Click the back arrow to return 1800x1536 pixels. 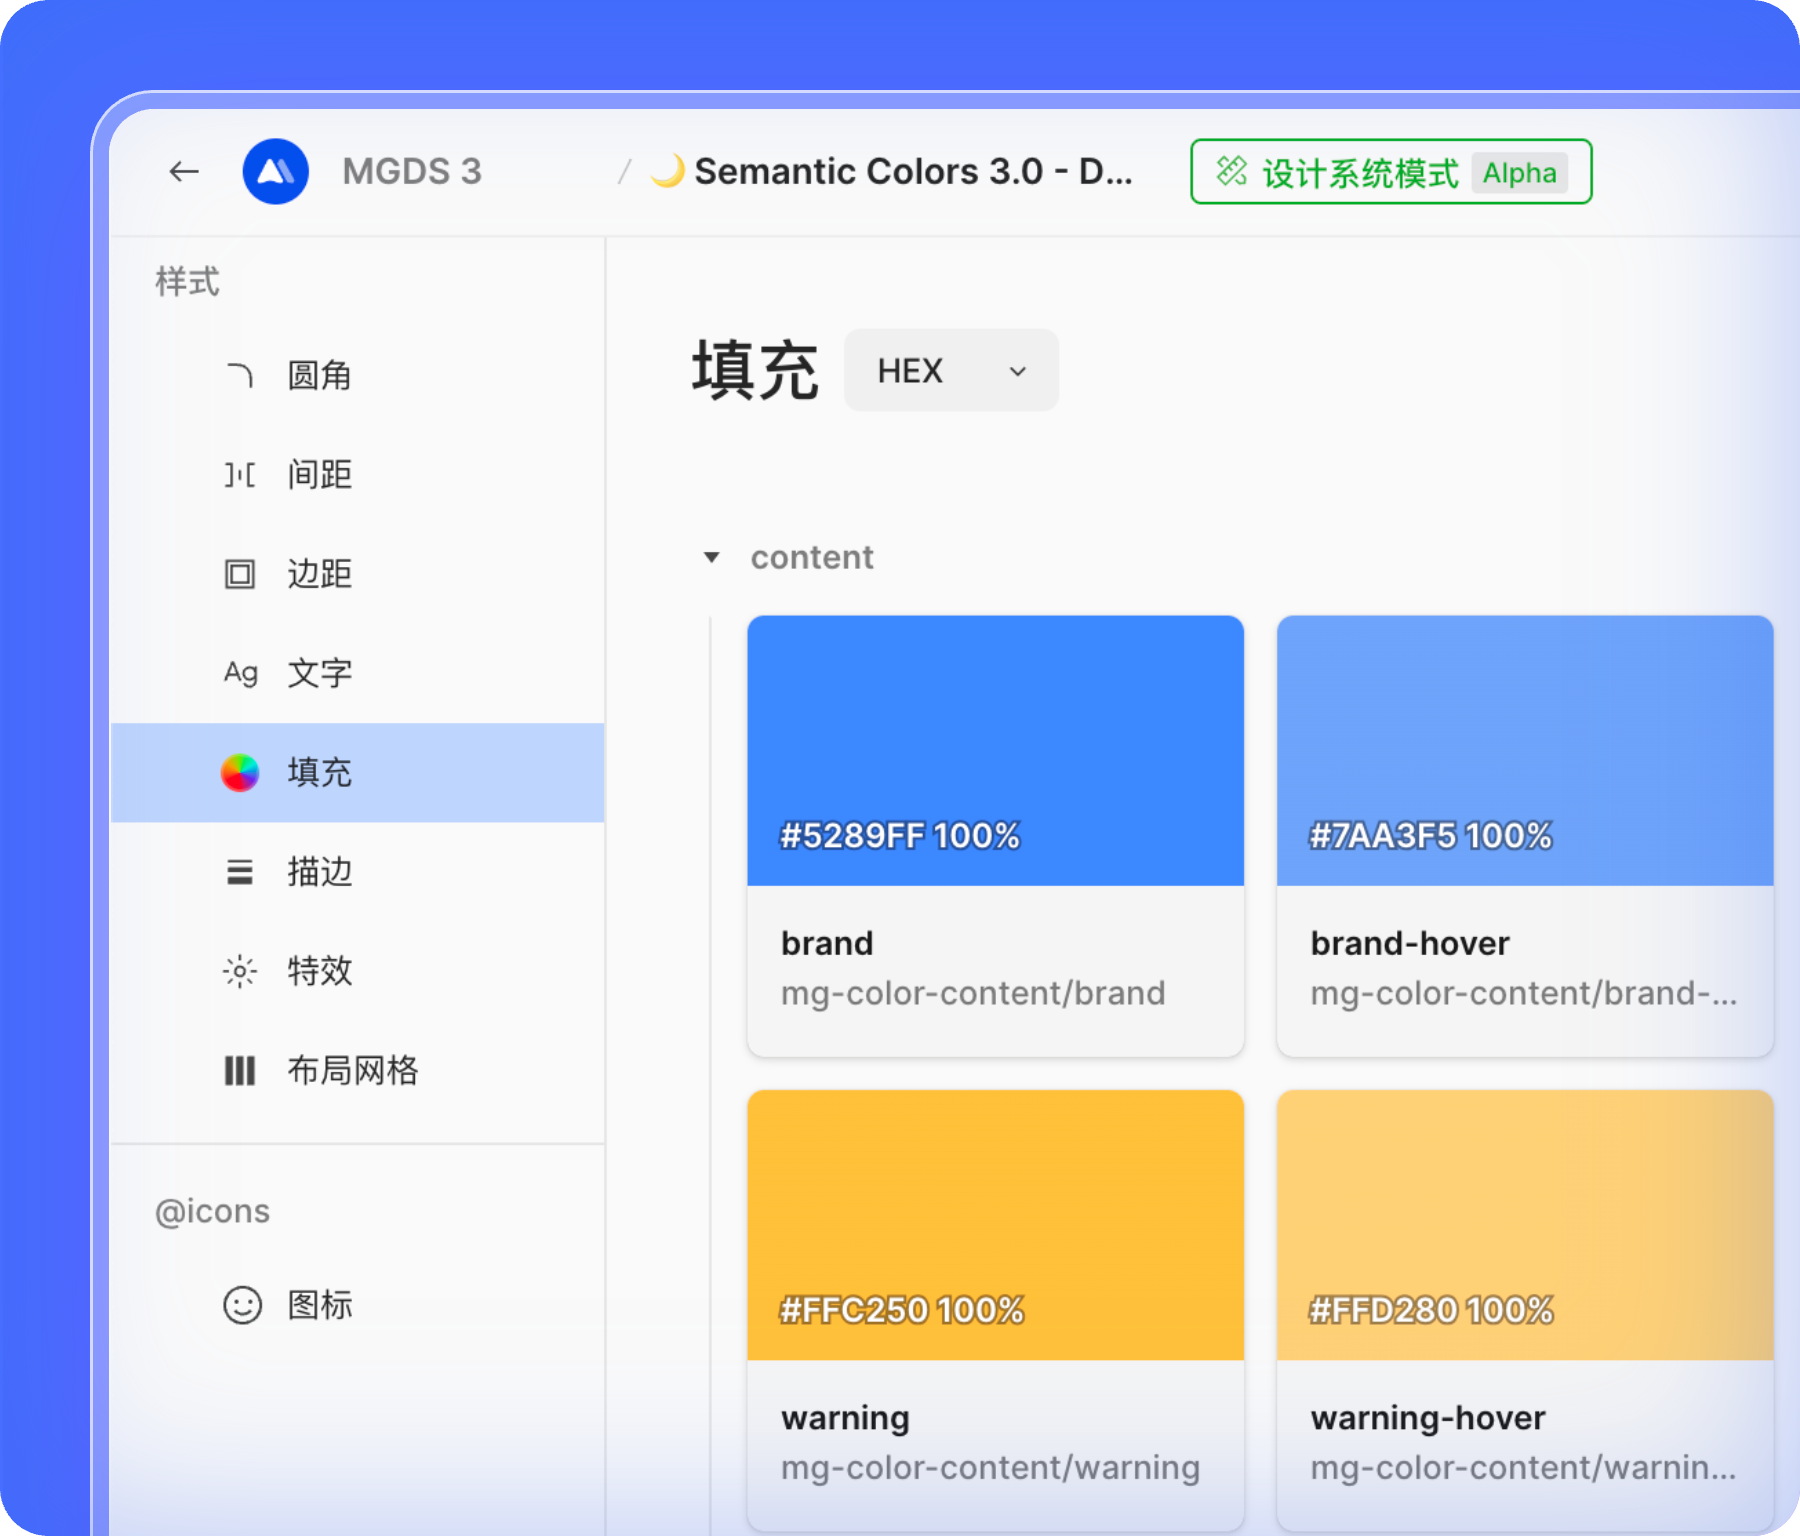click(x=183, y=171)
